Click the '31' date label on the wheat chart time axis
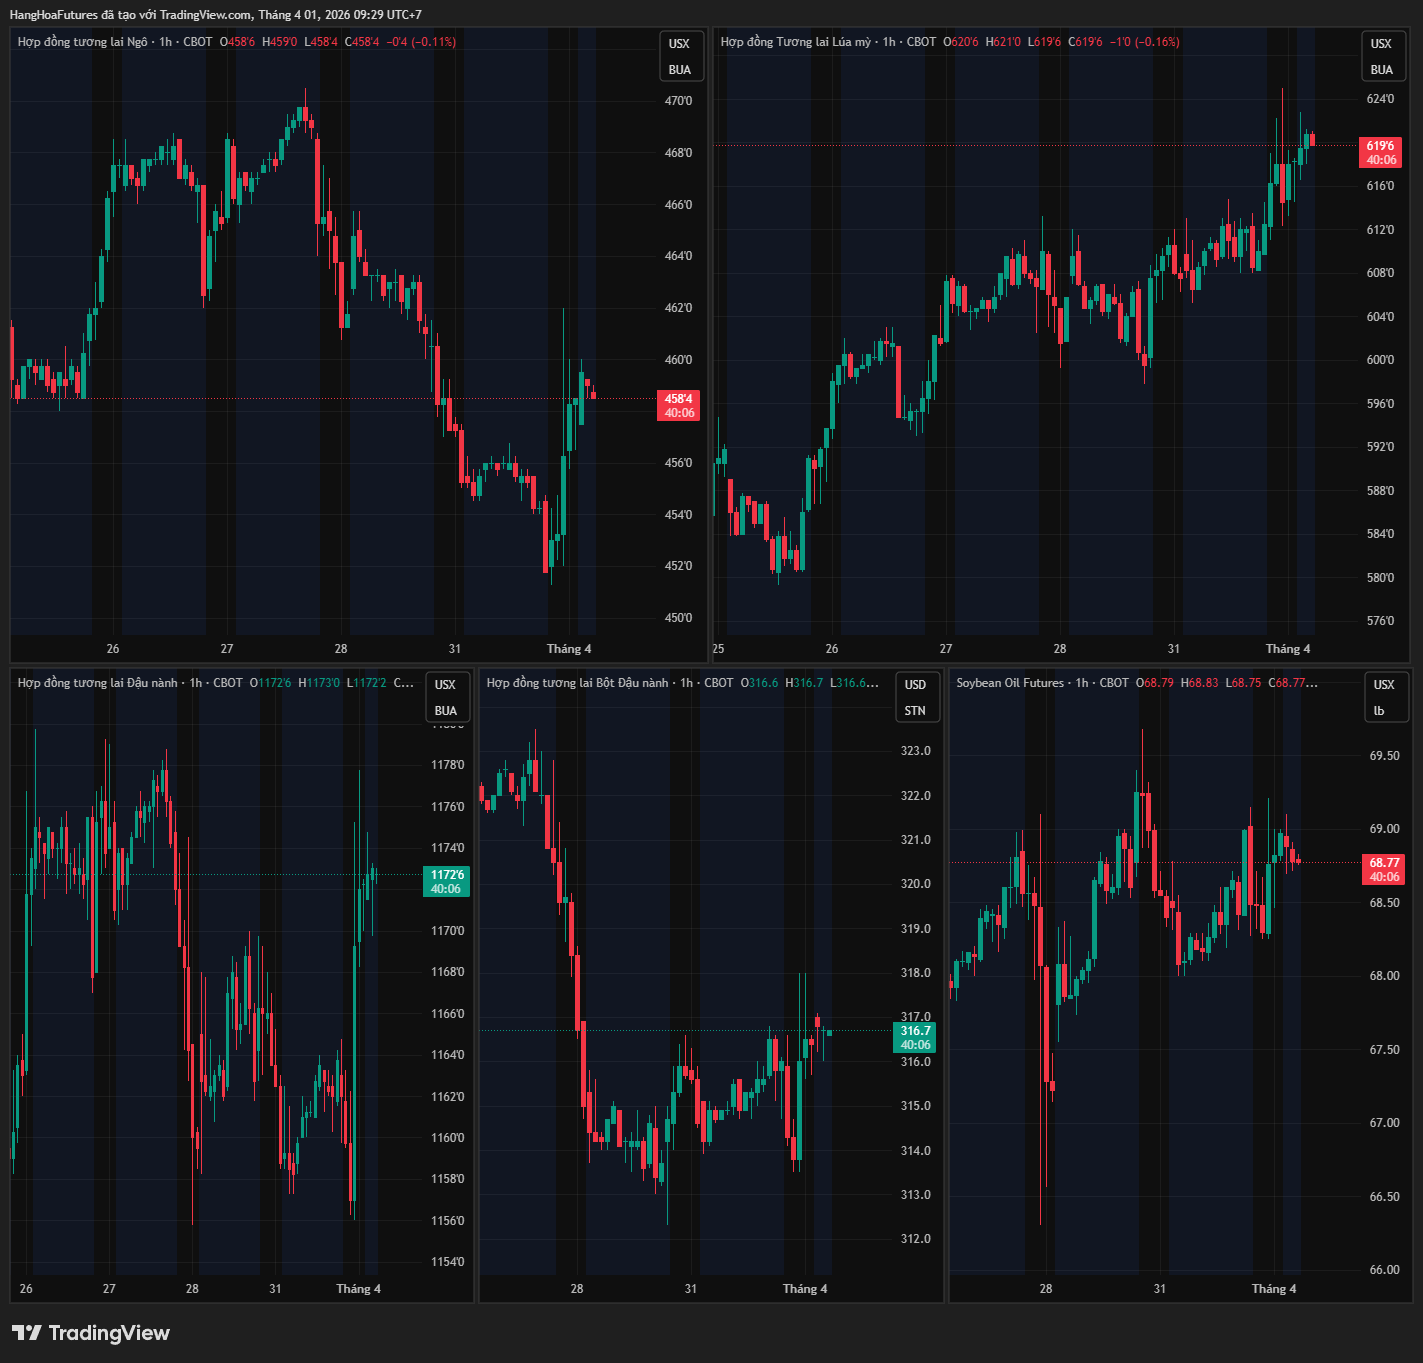The image size is (1423, 1363). pyautogui.click(x=1174, y=649)
